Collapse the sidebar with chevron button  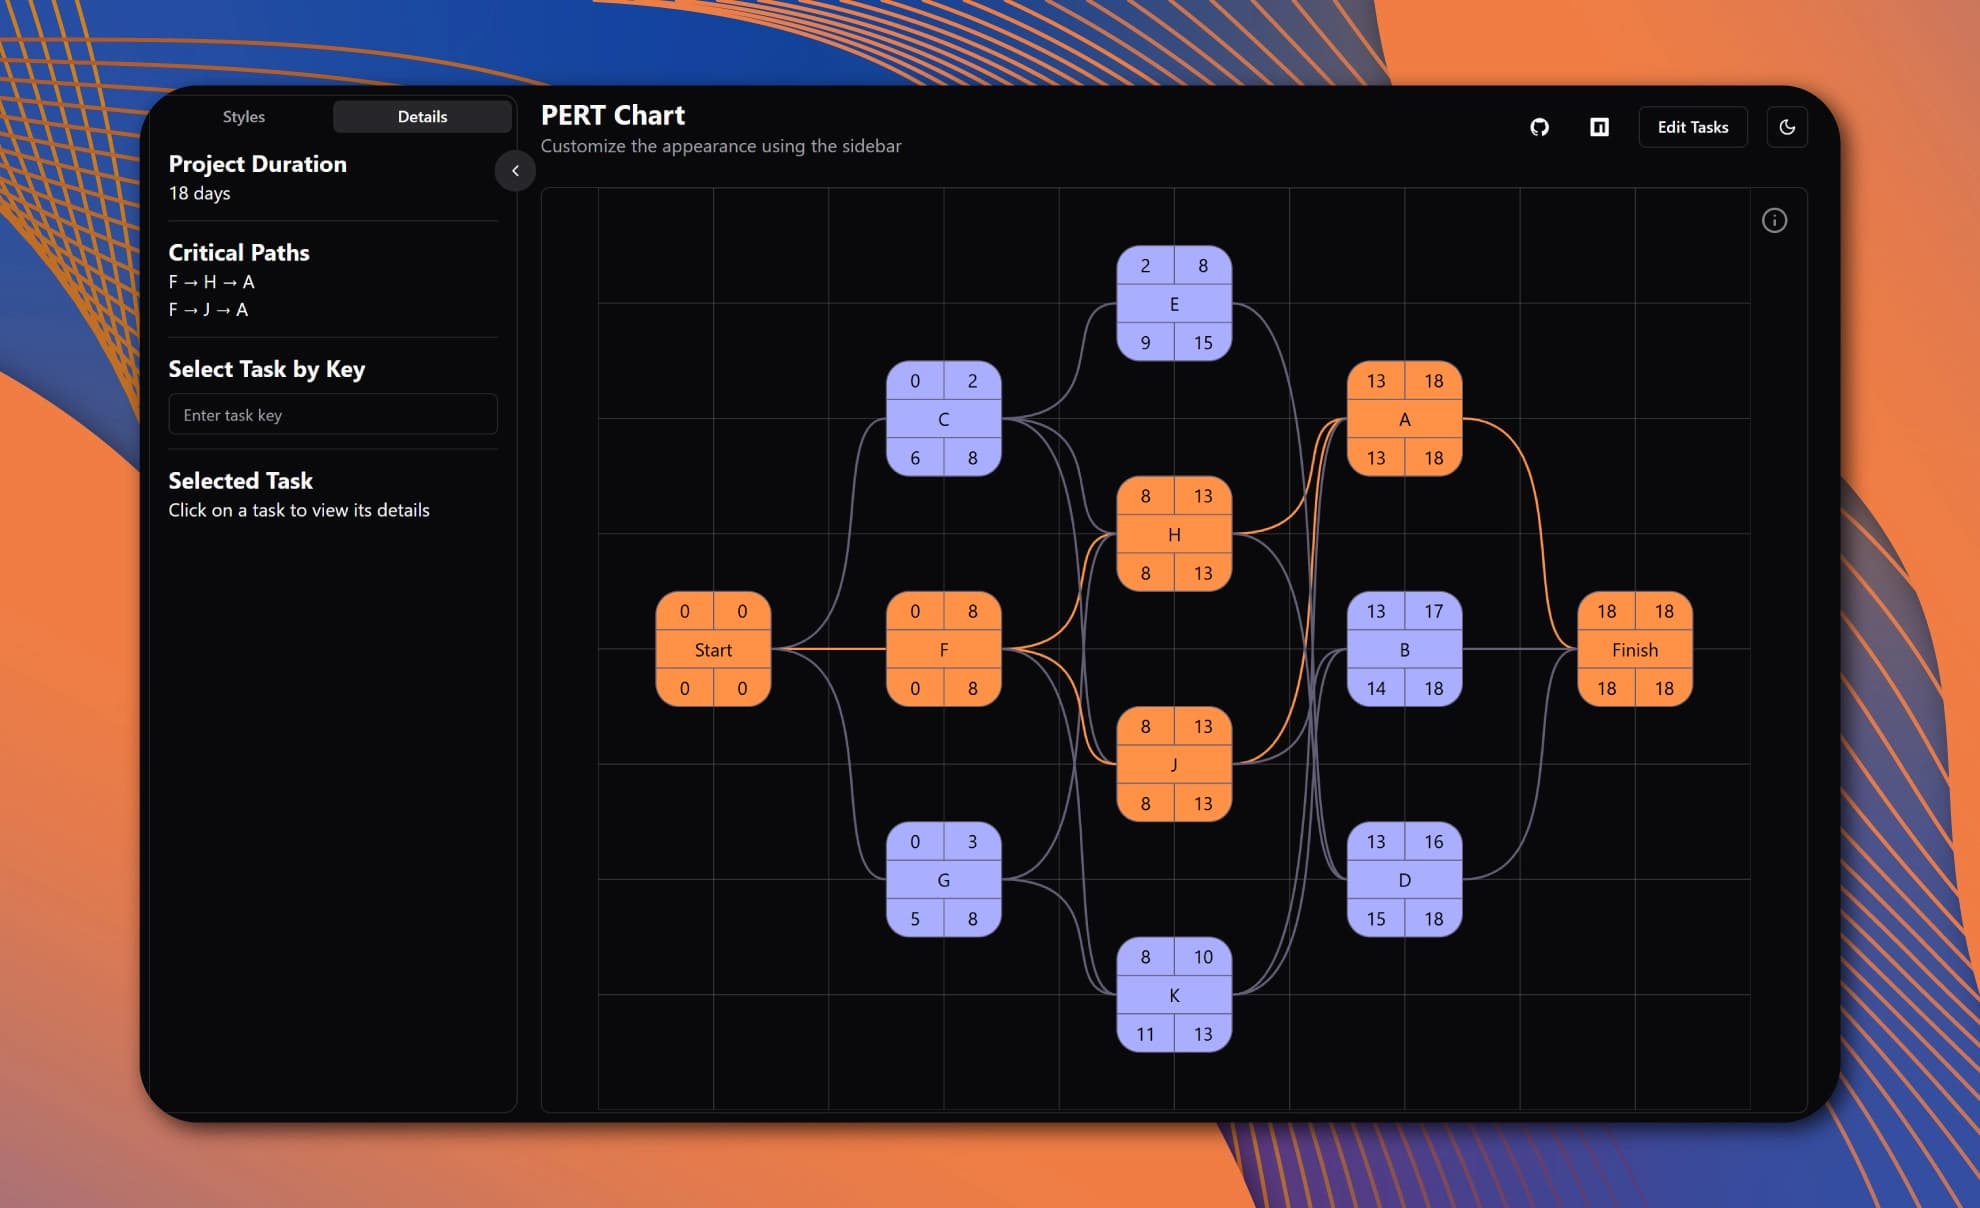click(515, 170)
